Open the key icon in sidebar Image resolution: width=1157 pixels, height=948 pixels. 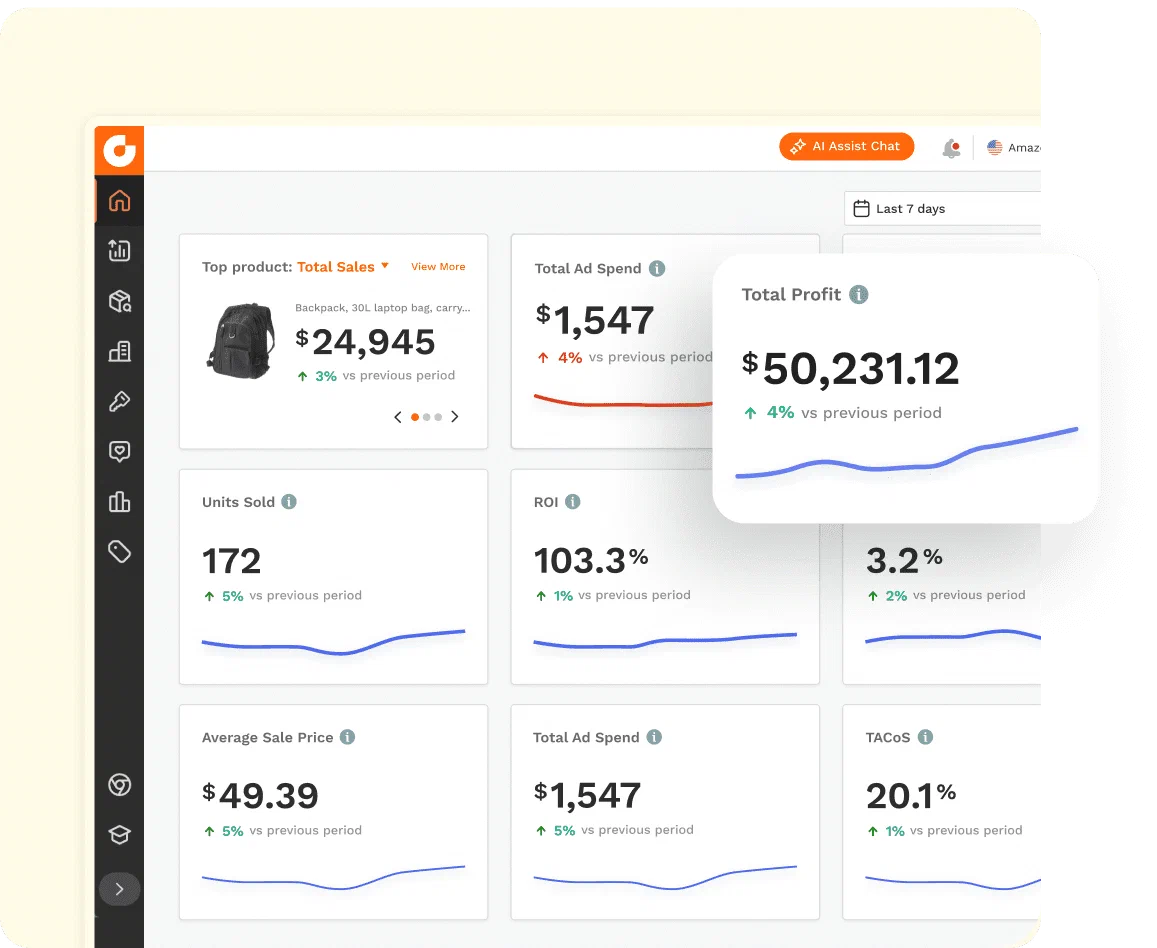[120, 401]
